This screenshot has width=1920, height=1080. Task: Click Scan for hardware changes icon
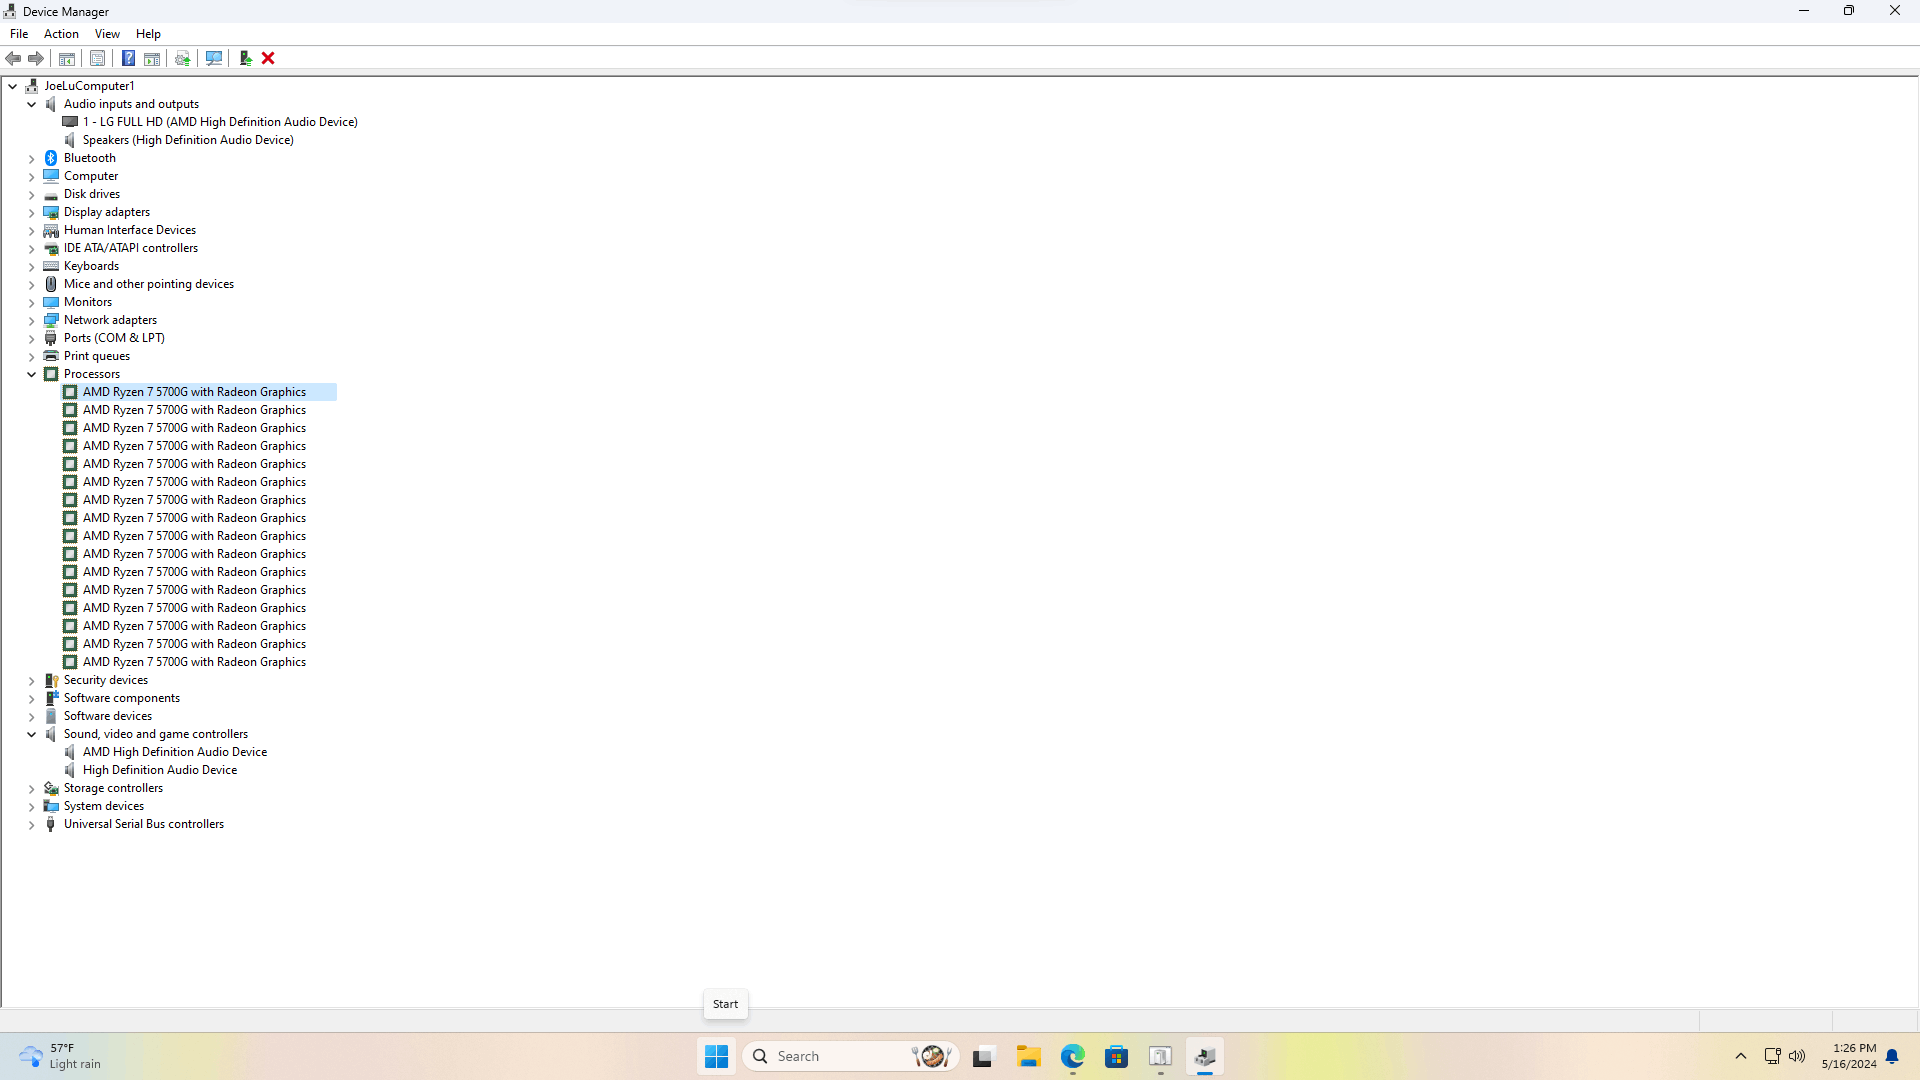pos(213,59)
